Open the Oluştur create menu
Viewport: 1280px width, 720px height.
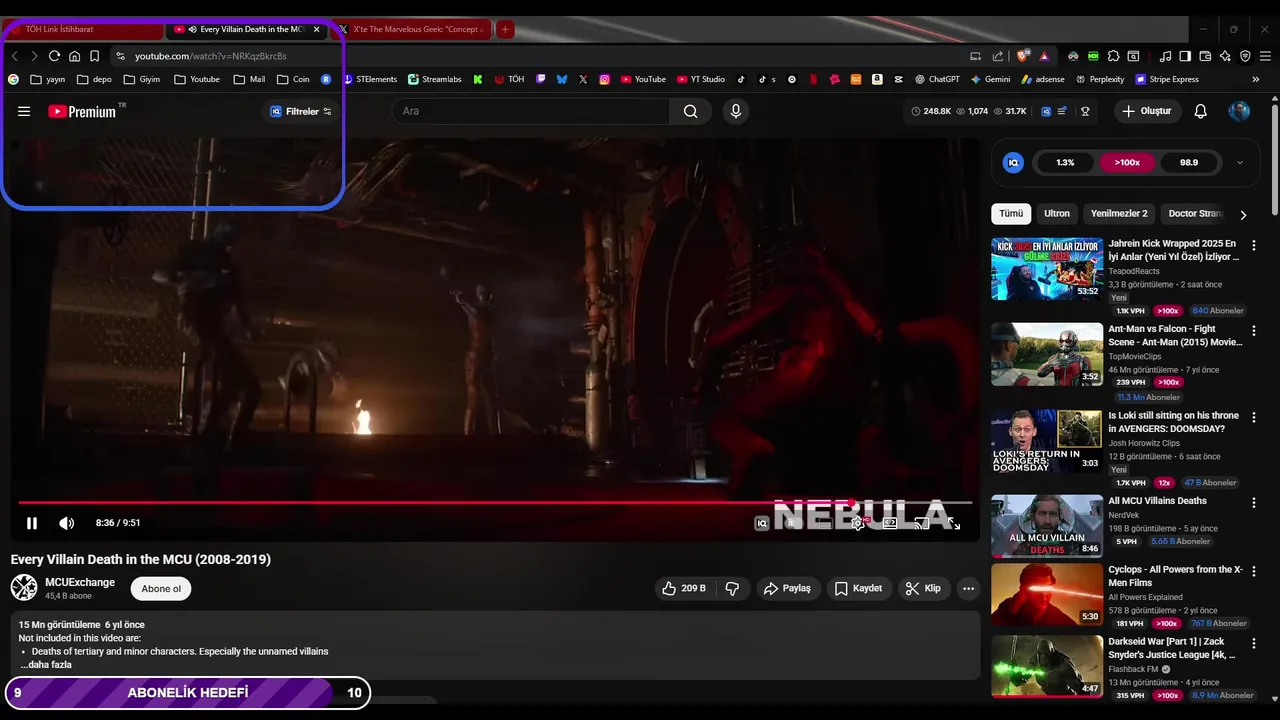pos(1146,111)
